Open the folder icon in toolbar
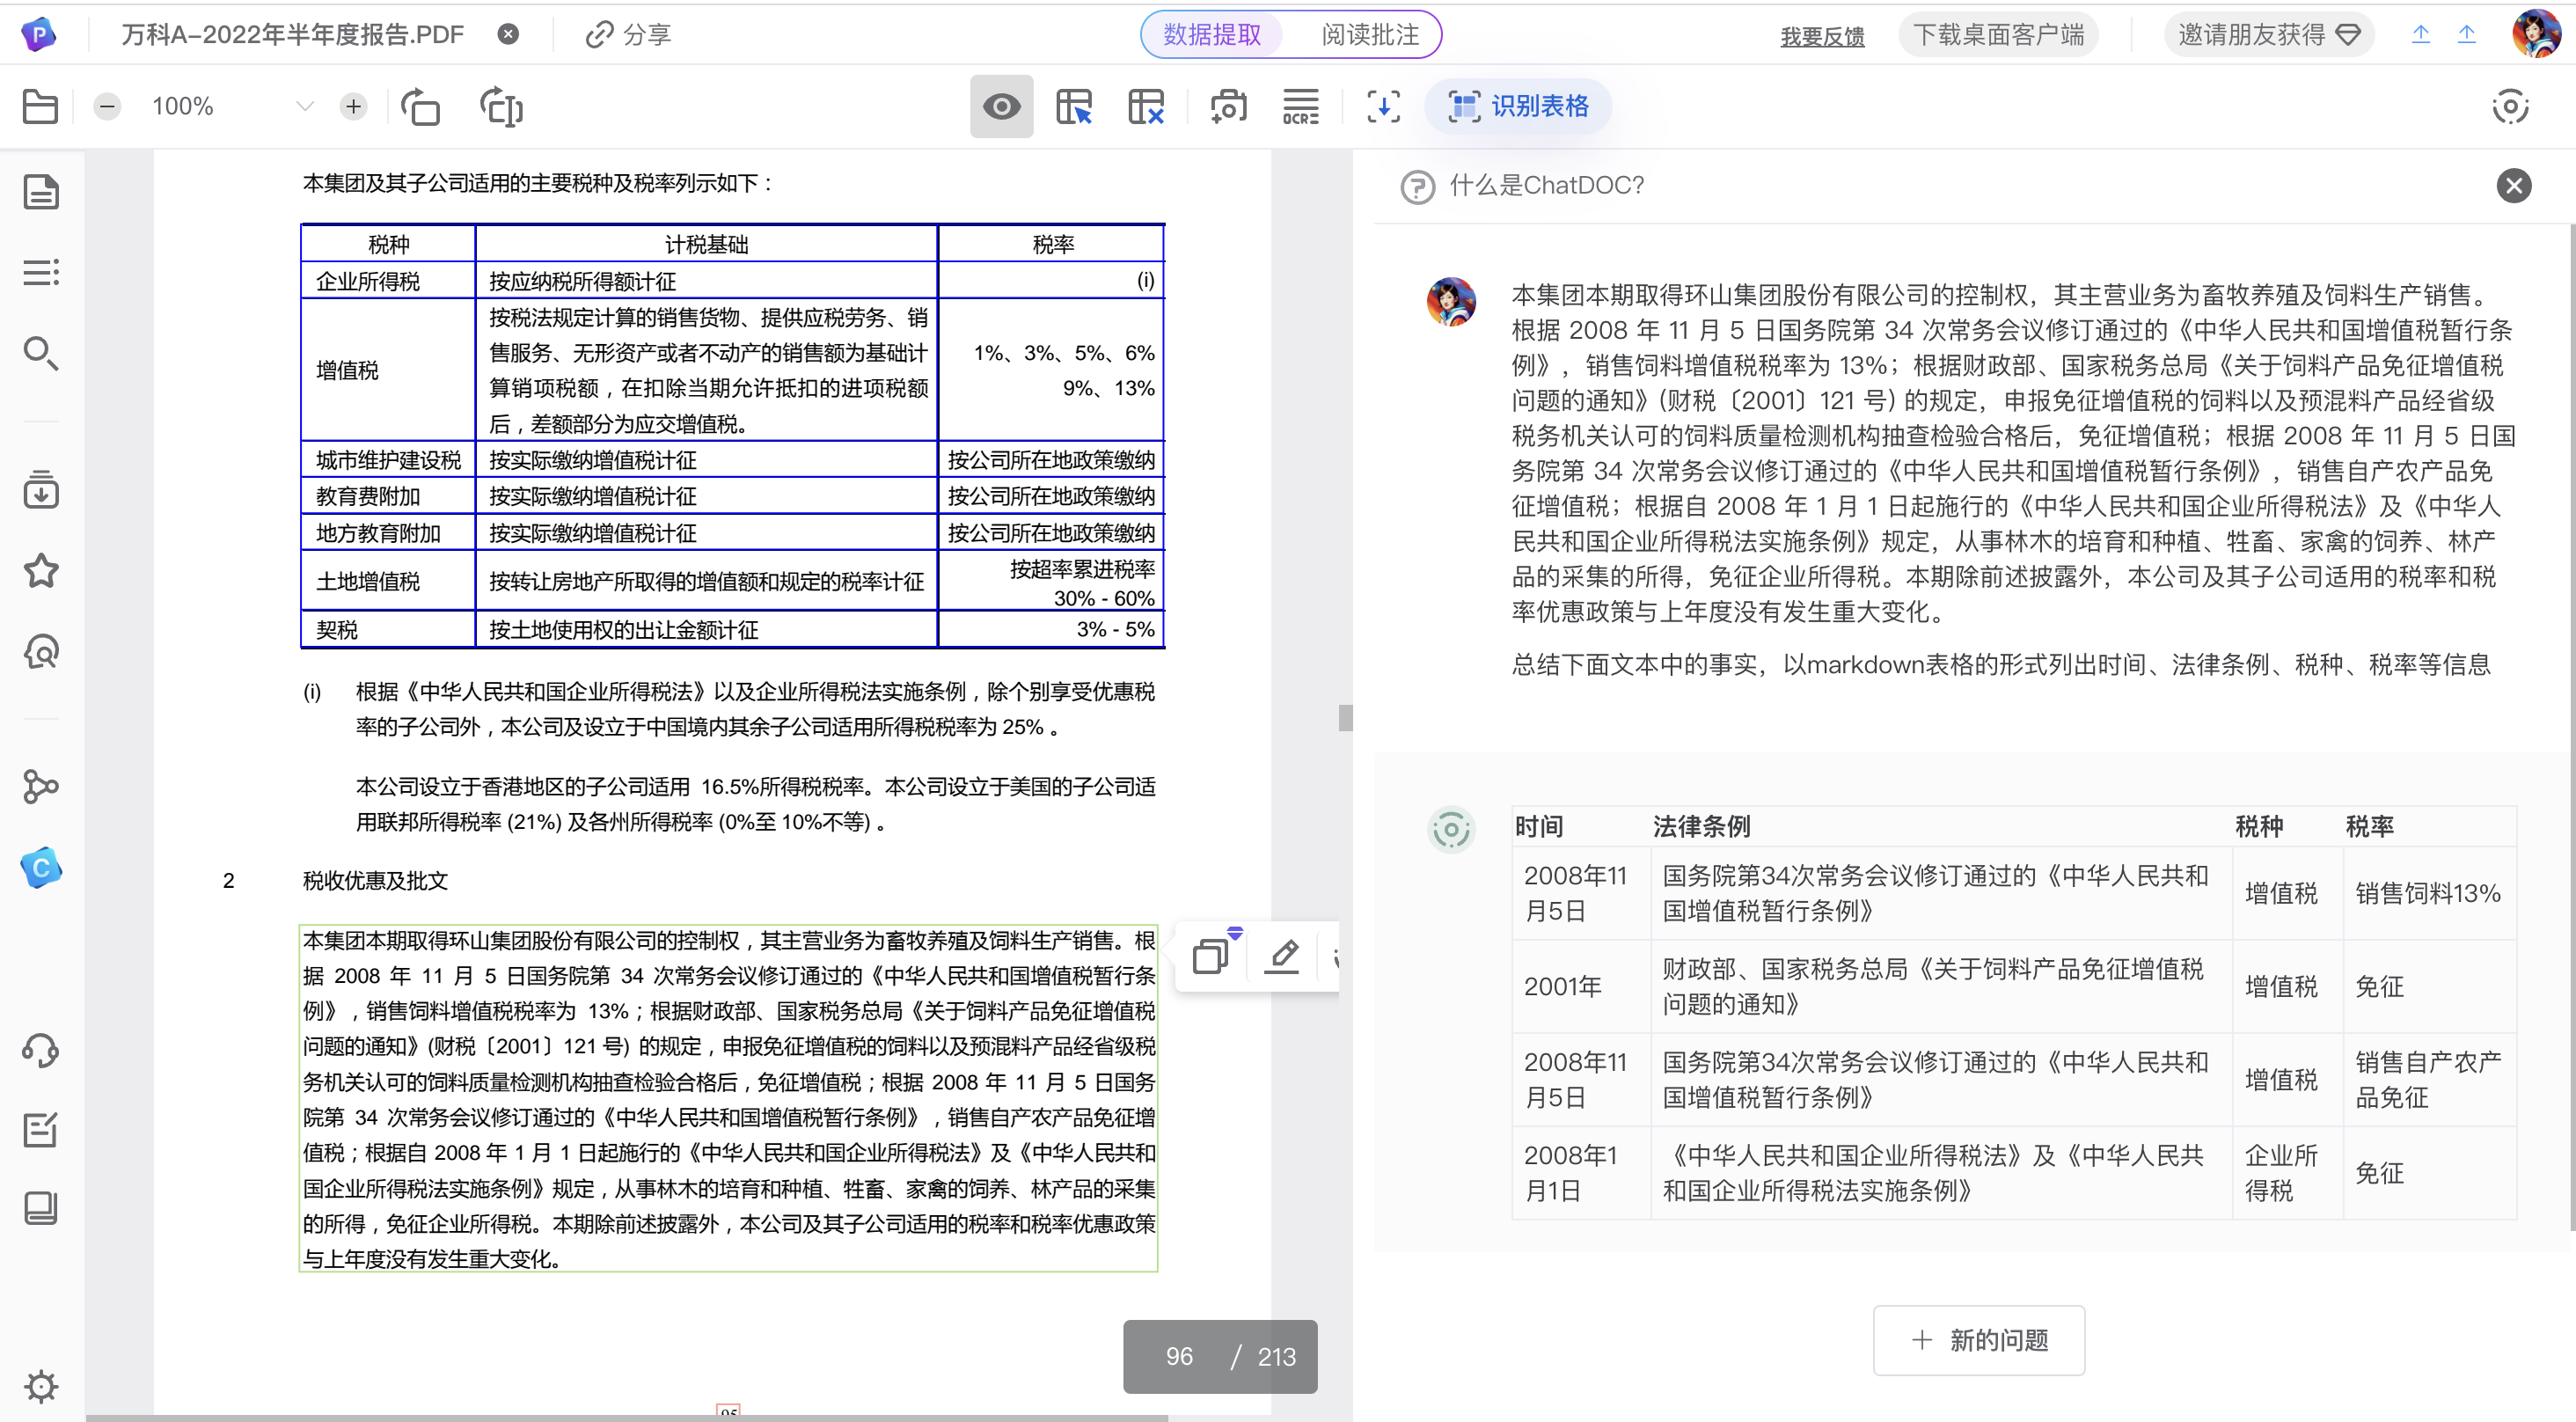2576x1422 pixels. [x=40, y=106]
